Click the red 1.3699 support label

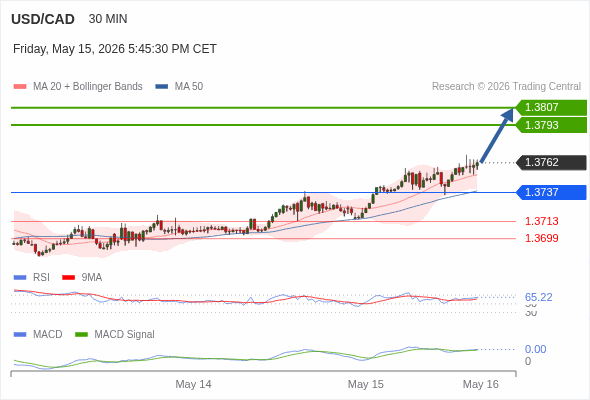click(541, 238)
